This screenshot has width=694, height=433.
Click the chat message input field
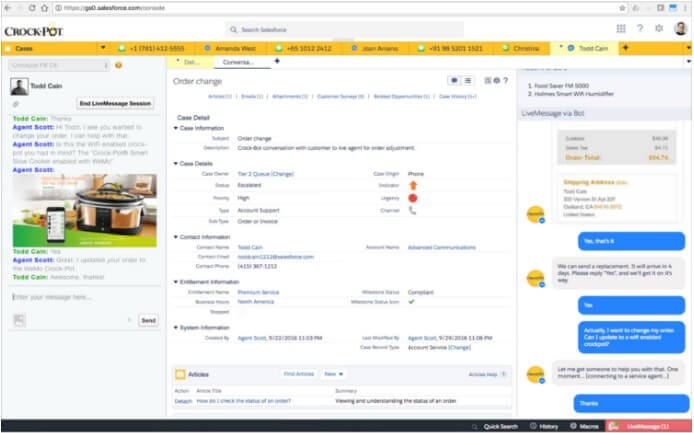coord(84,297)
